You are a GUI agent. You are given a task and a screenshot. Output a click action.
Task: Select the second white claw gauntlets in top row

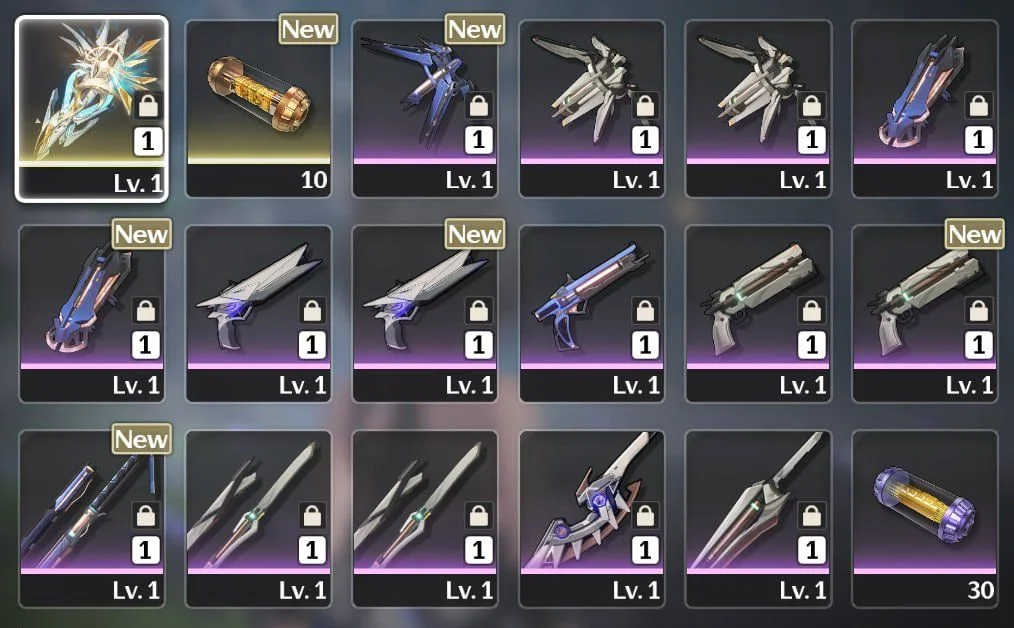point(758,109)
